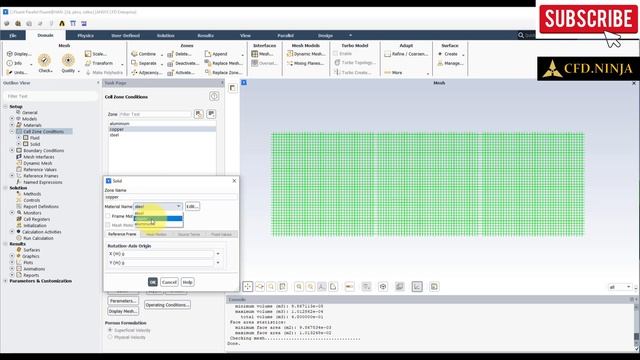Open the Results ribbon tab

click(205, 36)
